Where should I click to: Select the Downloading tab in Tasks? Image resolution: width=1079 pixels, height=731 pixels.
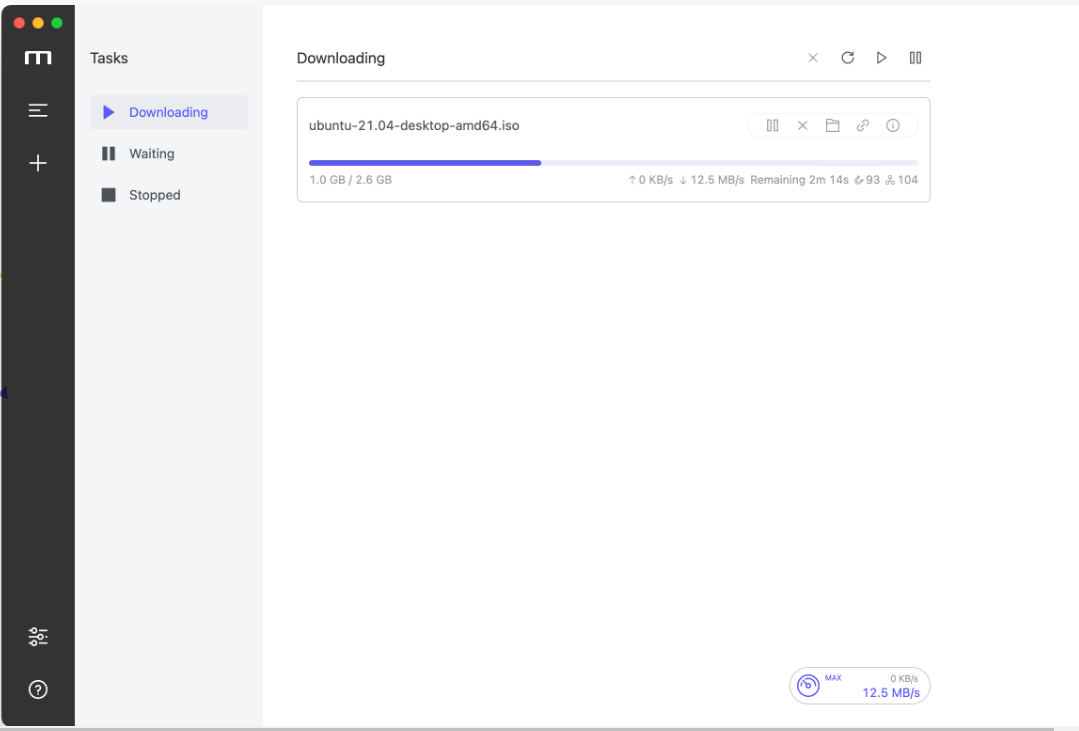(168, 112)
